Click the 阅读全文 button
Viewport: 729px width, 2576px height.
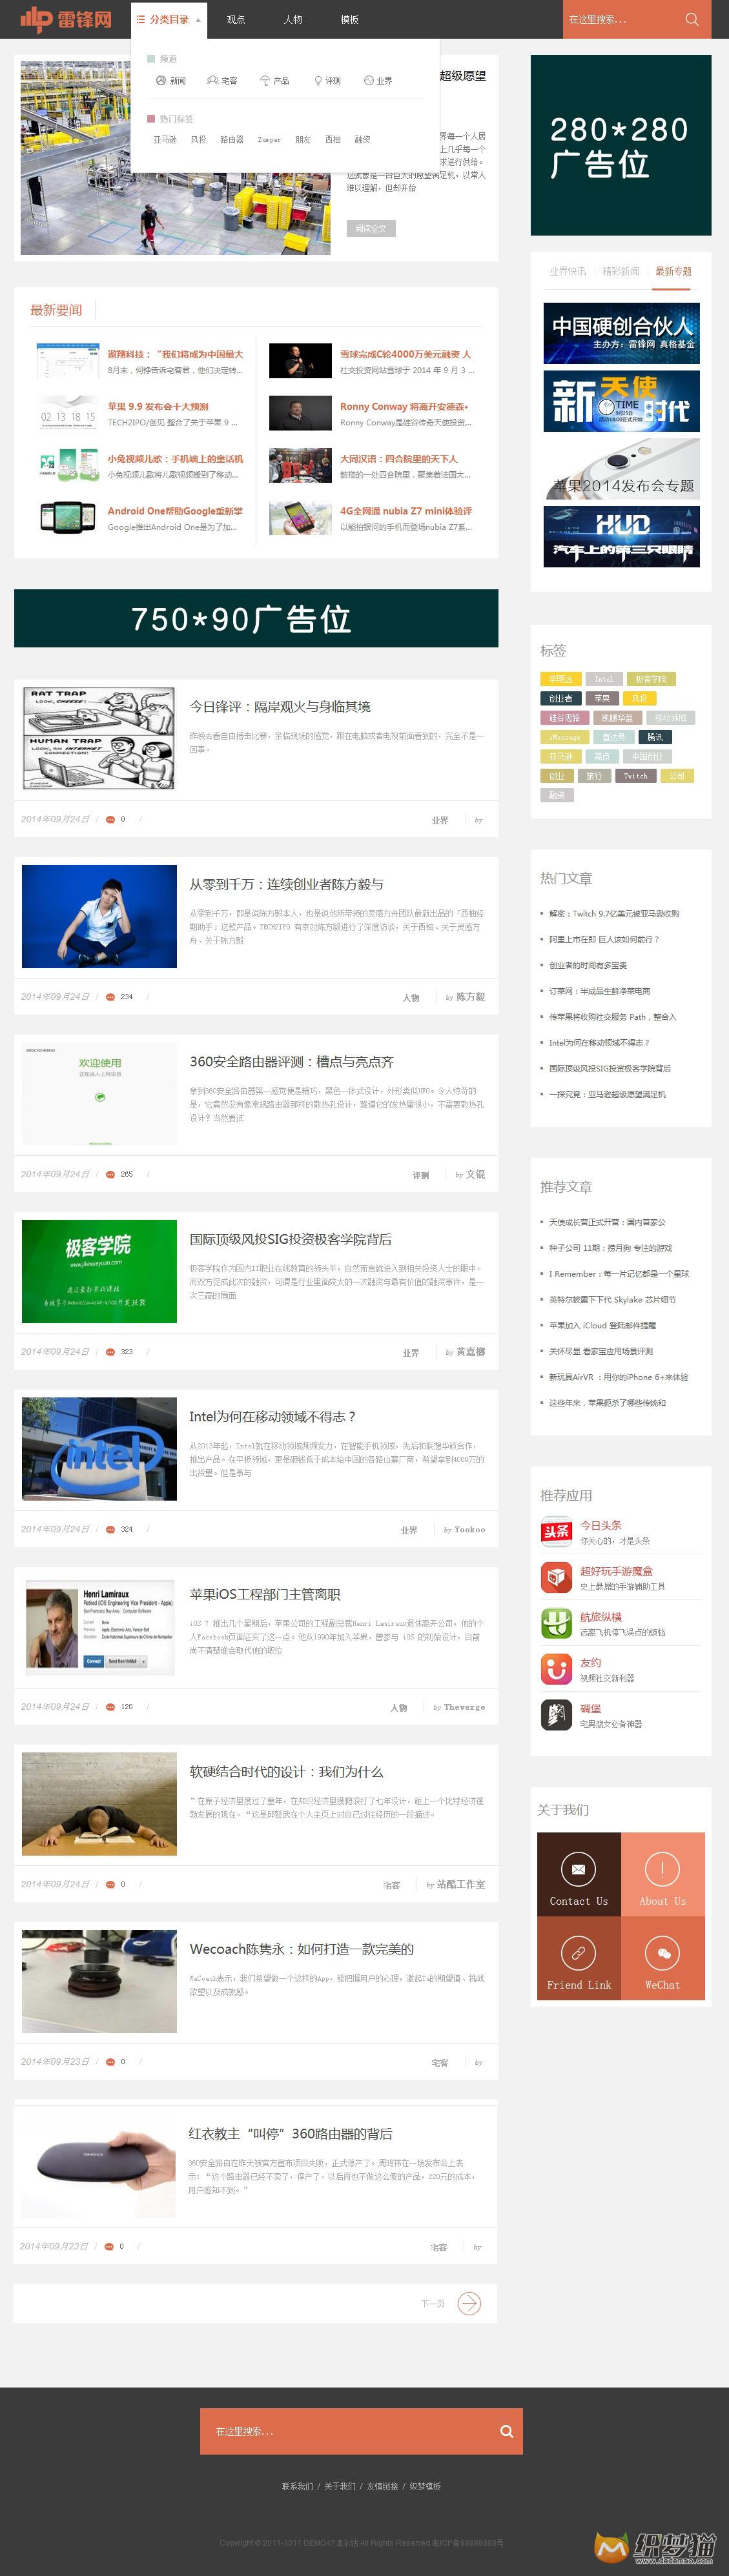pyautogui.click(x=372, y=228)
